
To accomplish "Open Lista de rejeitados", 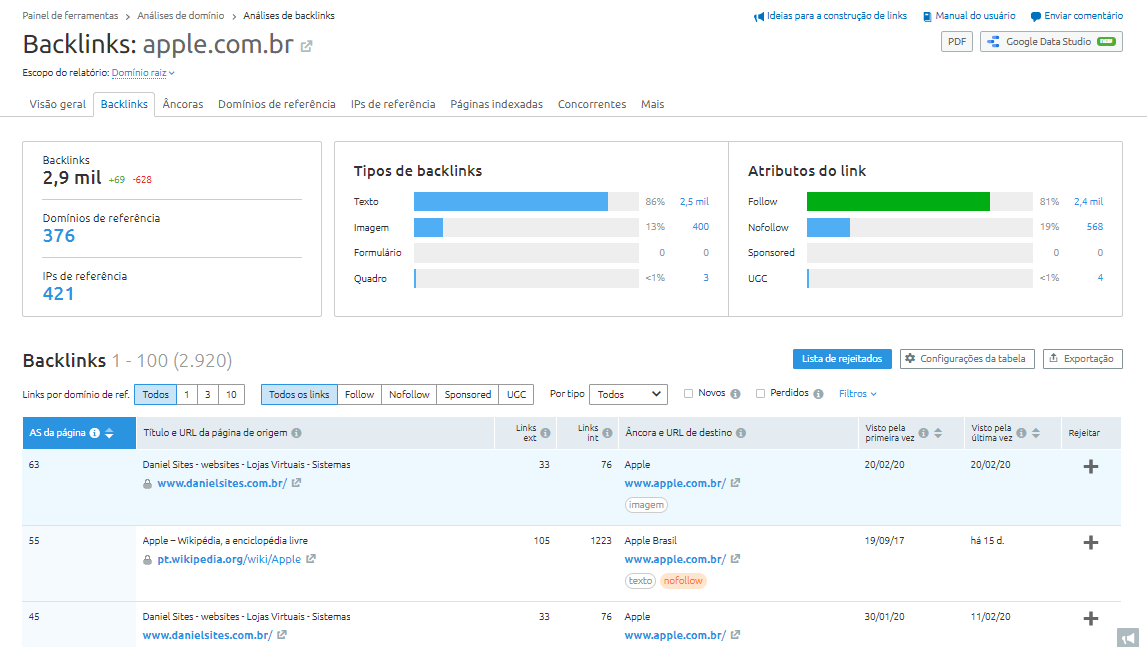I will click(x=842, y=359).
